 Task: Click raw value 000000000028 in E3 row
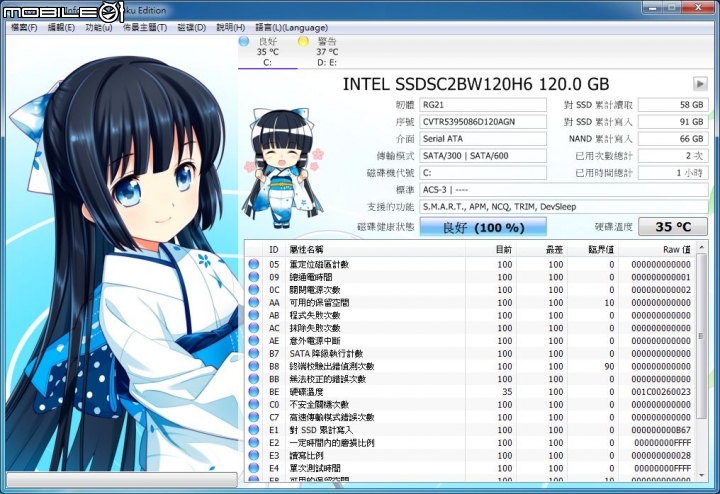click(x=661, y=455)
